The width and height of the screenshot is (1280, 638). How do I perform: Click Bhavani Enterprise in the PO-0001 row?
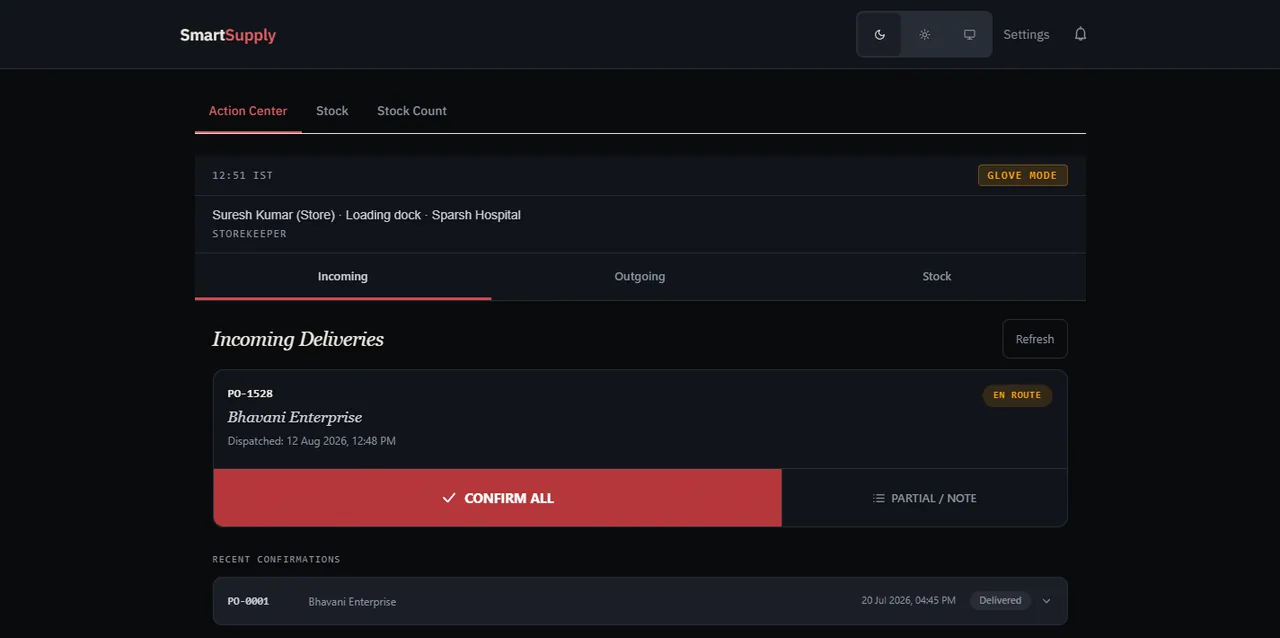click(352, 602)
